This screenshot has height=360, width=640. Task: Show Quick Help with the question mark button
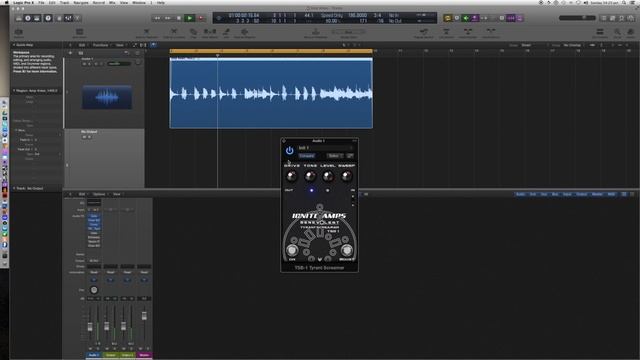coord(48,18)
